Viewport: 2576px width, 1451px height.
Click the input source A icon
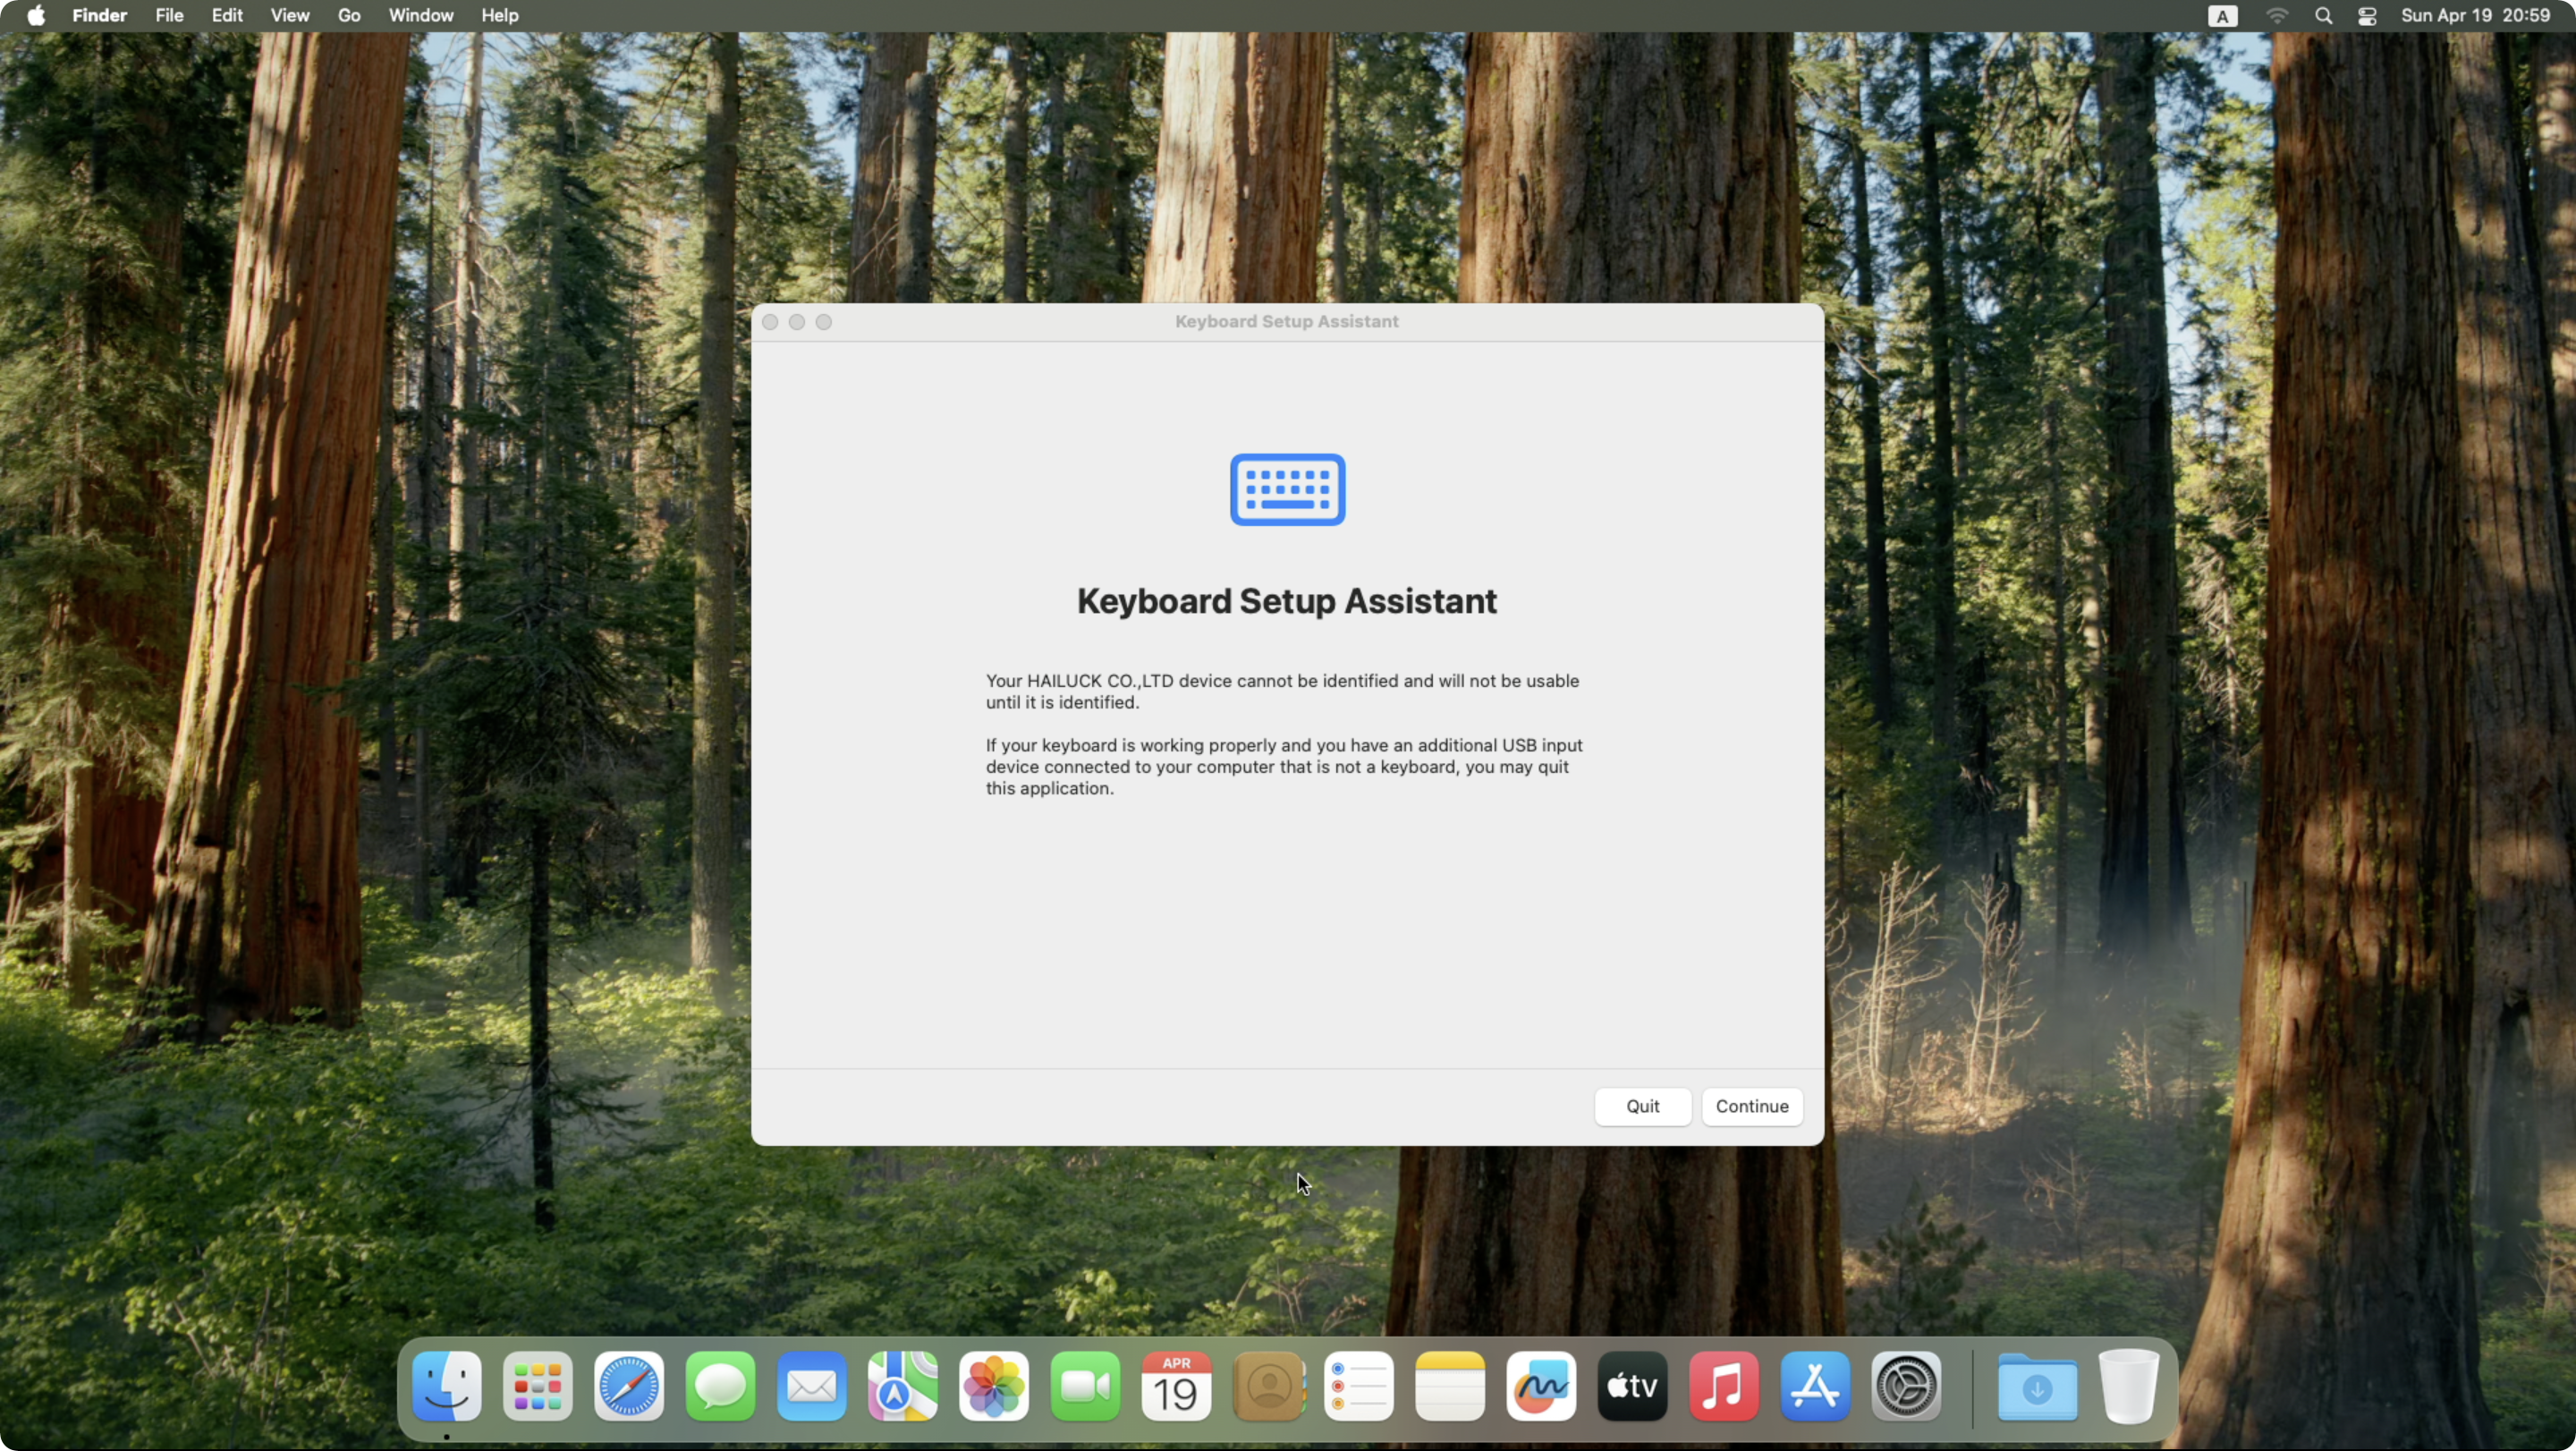(2222, 16)
